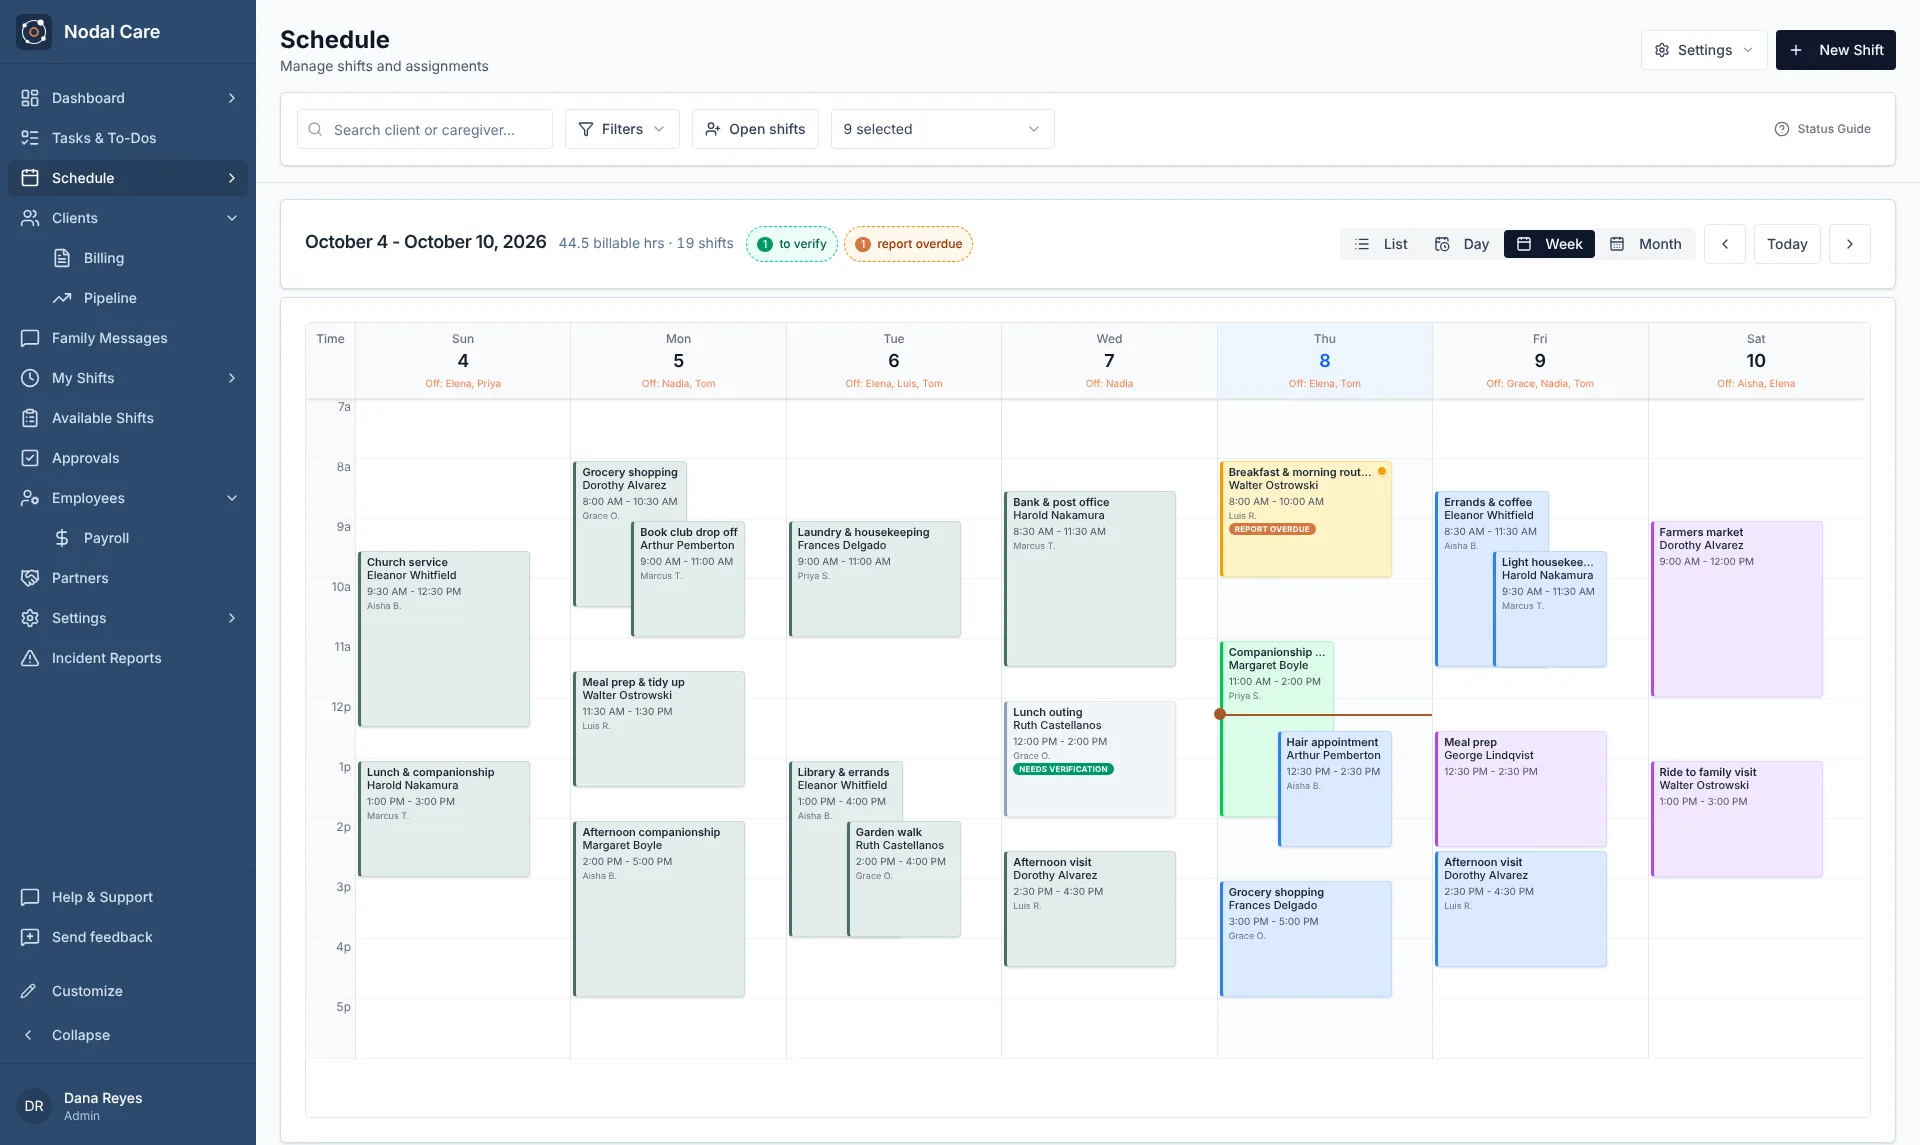Image resolution: width=1920 pixels, height=1145 pixels.
Task: Open the 'Farmers market' shift on Saturday
Action: click(x=1736, y=609)
